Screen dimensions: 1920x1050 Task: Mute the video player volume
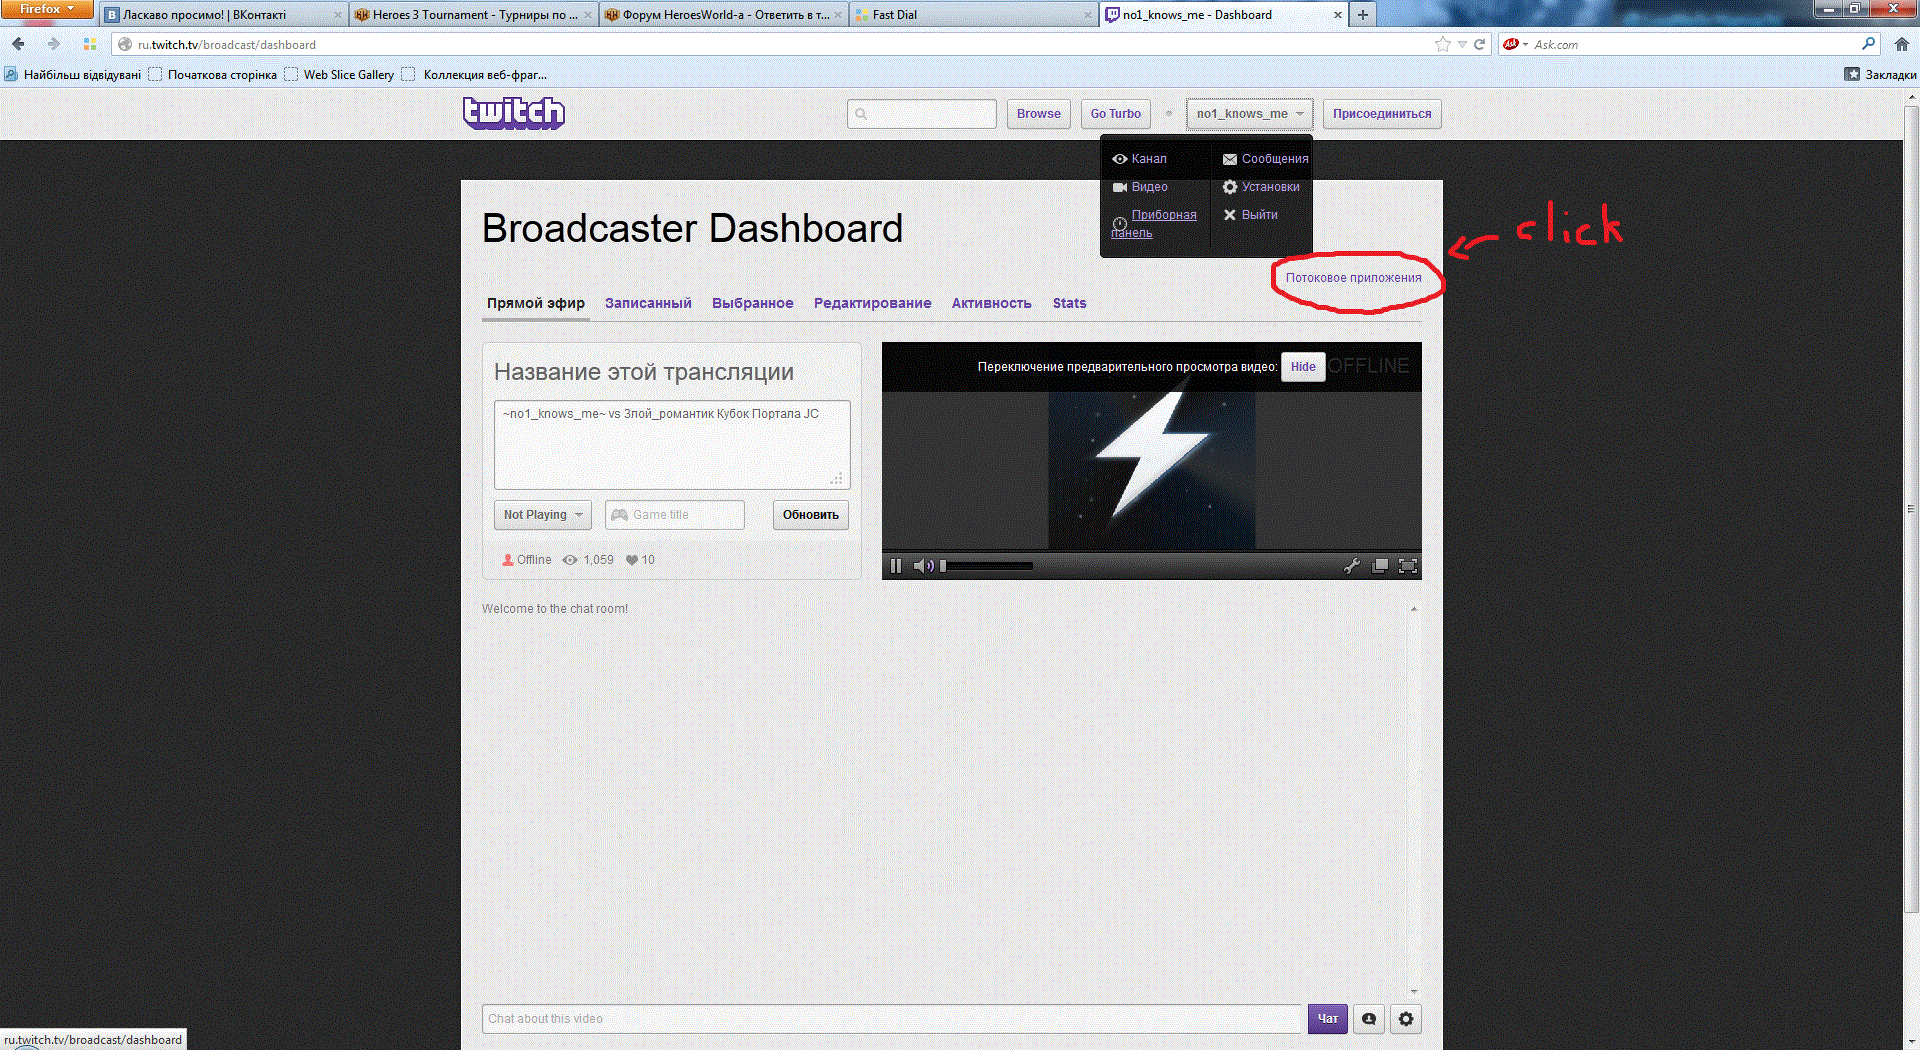point(923,566)
